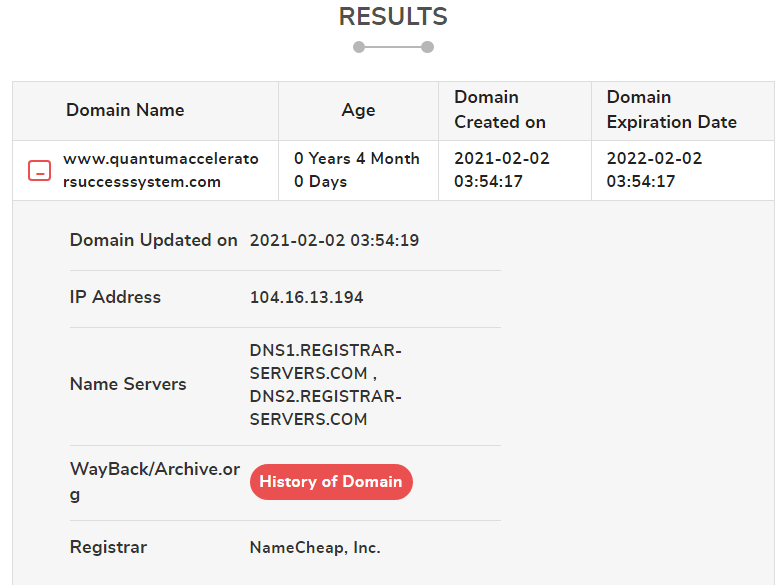Screen dimensions: 783x585
Task: Click the Registrar label
Action: [x=108, y=547]
